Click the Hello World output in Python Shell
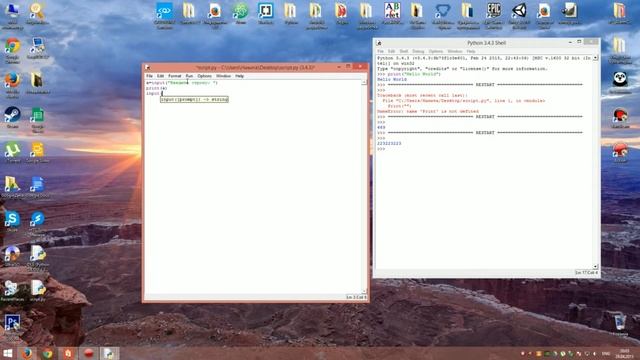 392,80
